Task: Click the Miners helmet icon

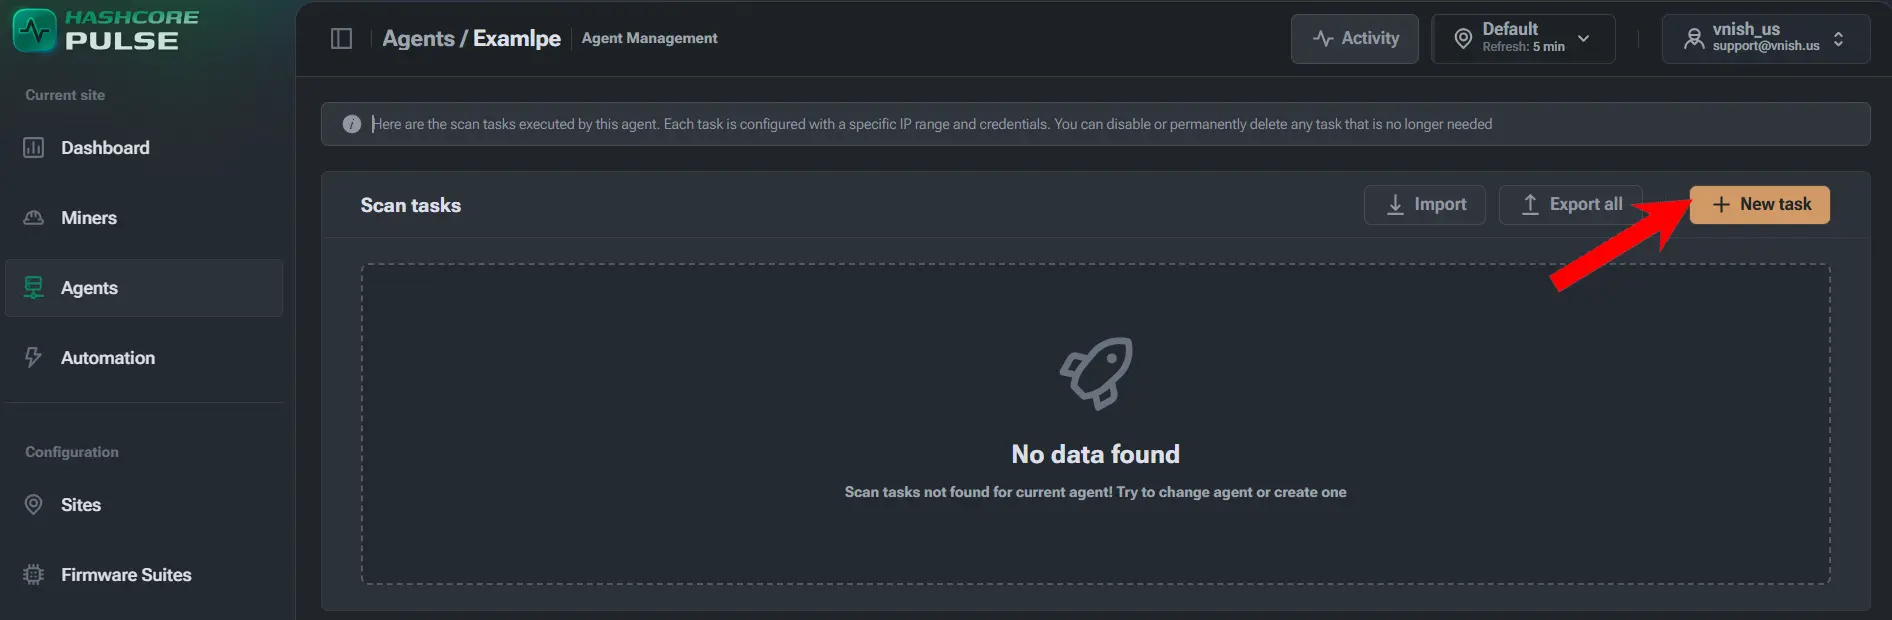Action: click(34, 218)
